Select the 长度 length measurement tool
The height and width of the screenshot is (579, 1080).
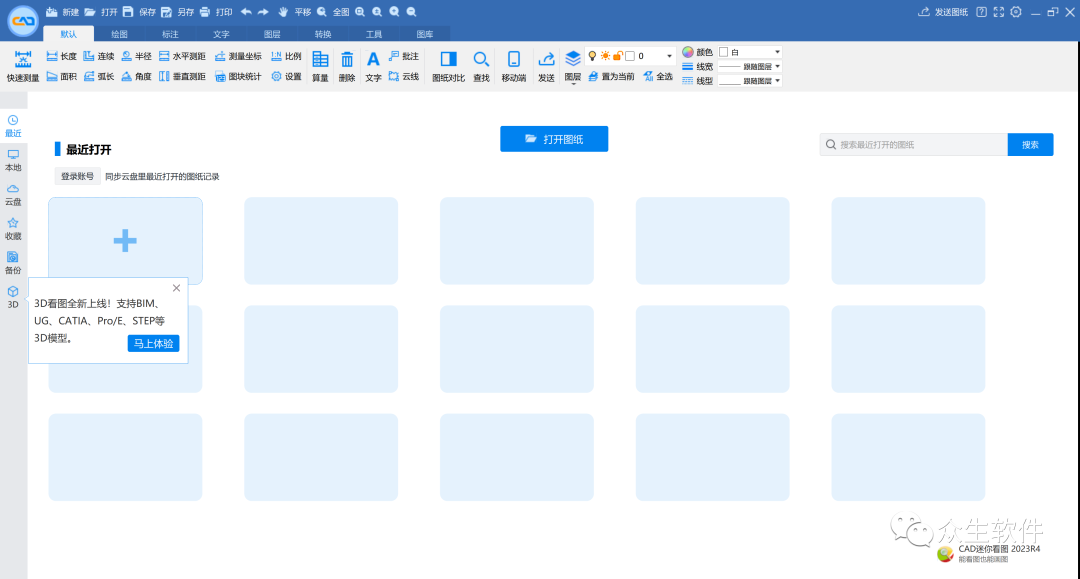[x=61, y=56]
